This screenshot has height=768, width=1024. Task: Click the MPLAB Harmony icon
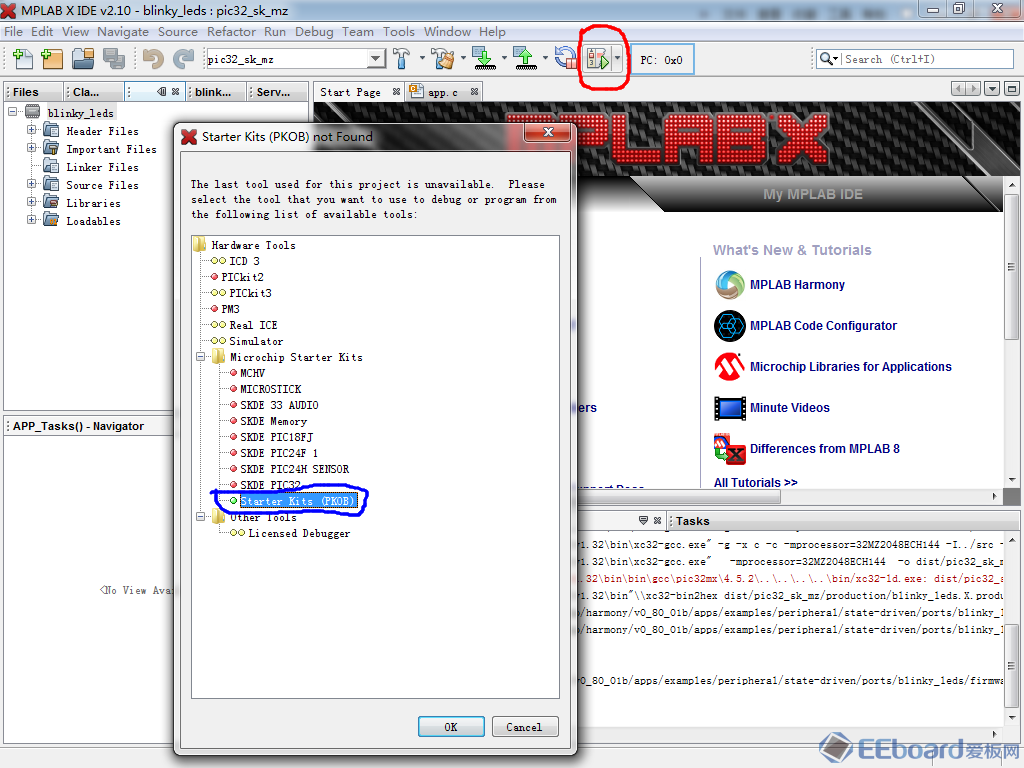(x=729, y=285)
